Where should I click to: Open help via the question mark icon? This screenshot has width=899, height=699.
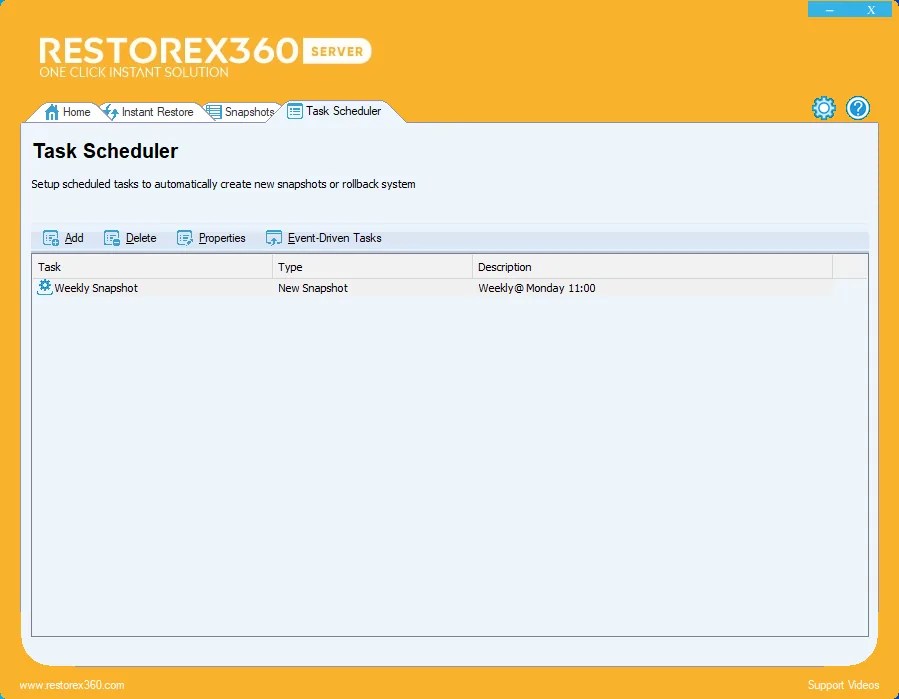click(x=858, y=108)
